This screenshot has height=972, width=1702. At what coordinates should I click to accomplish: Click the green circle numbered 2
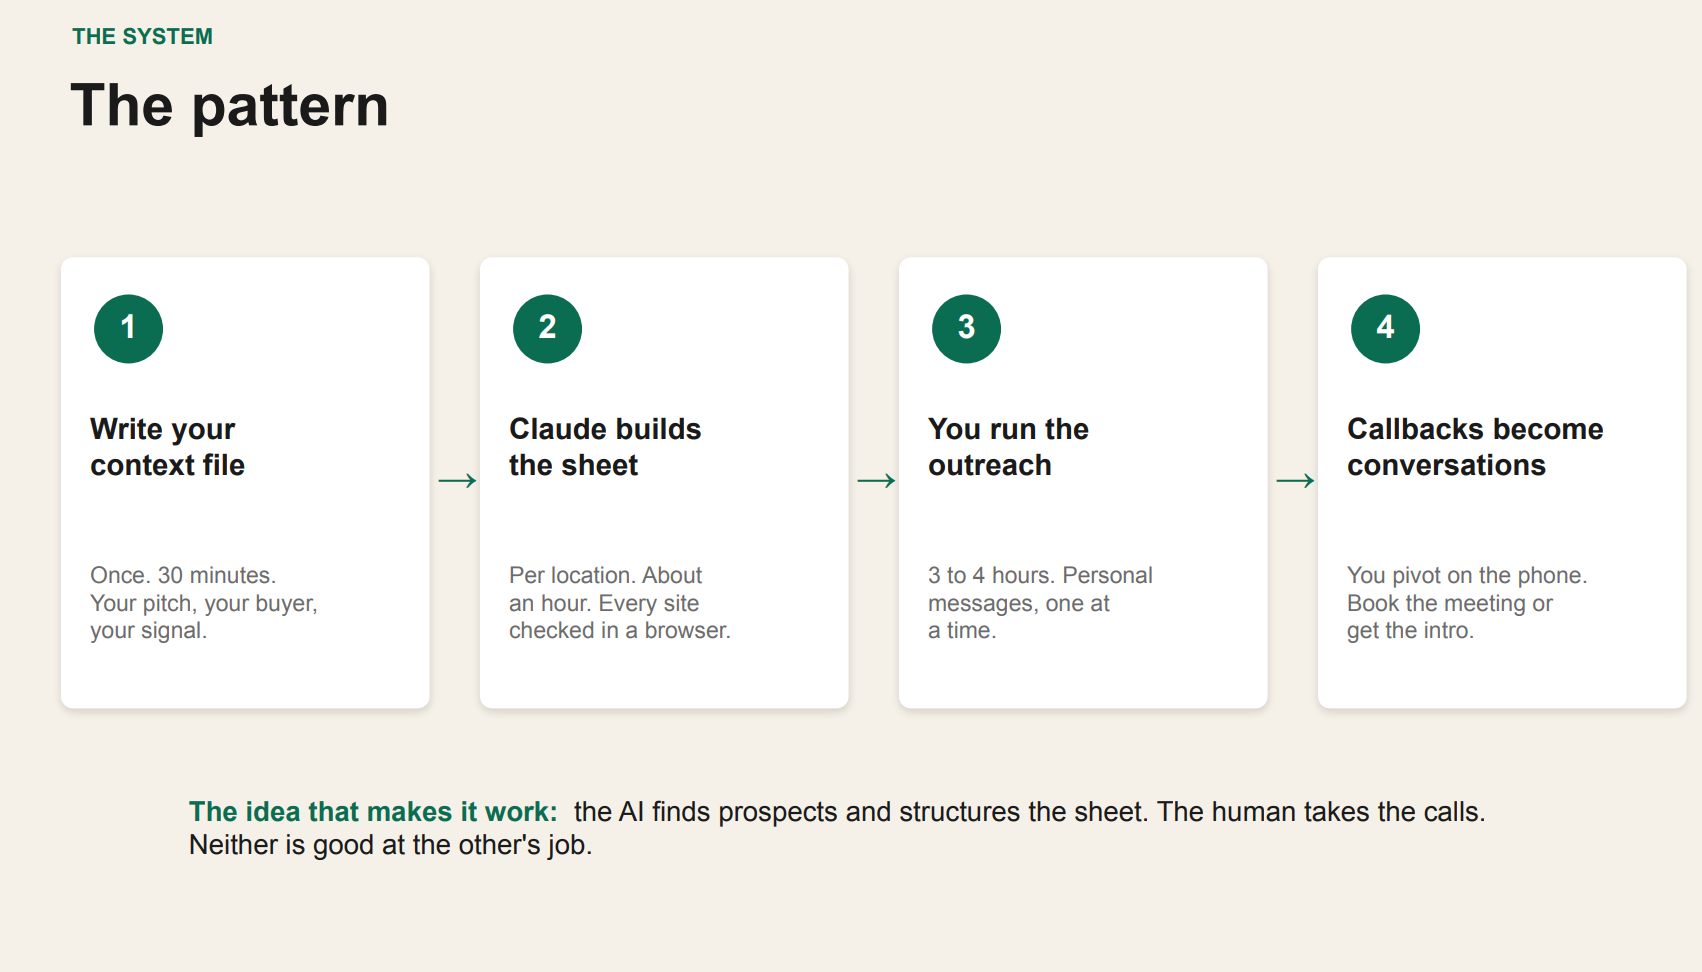[547, 328]
